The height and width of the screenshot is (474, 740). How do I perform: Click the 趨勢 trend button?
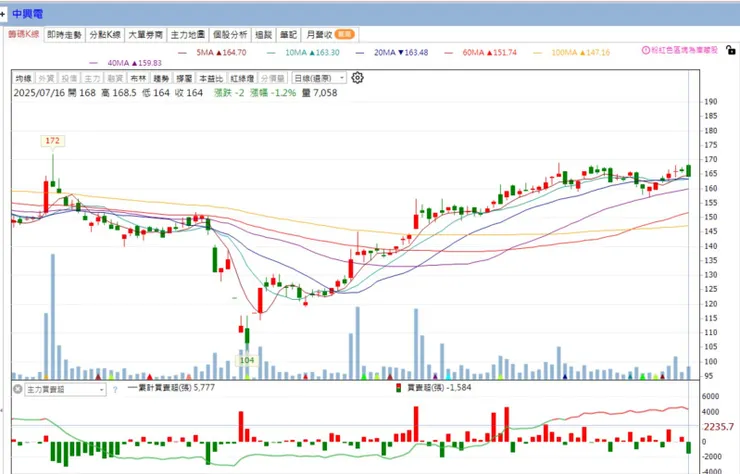161,78
